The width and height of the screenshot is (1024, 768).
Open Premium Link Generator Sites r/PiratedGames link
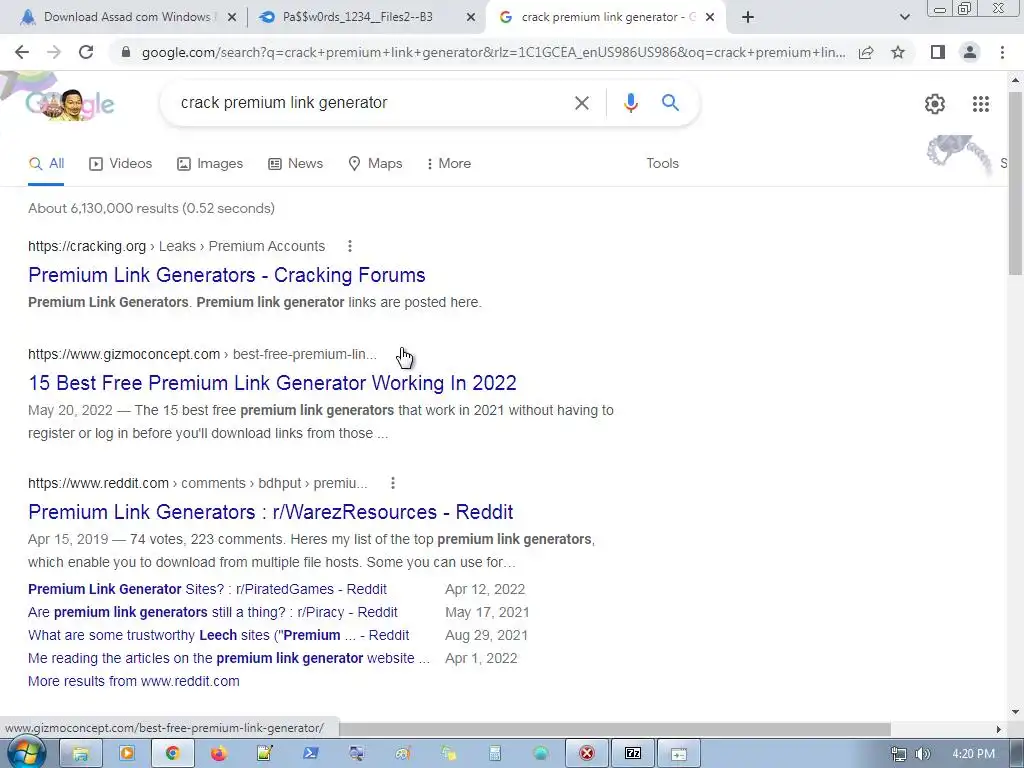[x=207, y=589]
